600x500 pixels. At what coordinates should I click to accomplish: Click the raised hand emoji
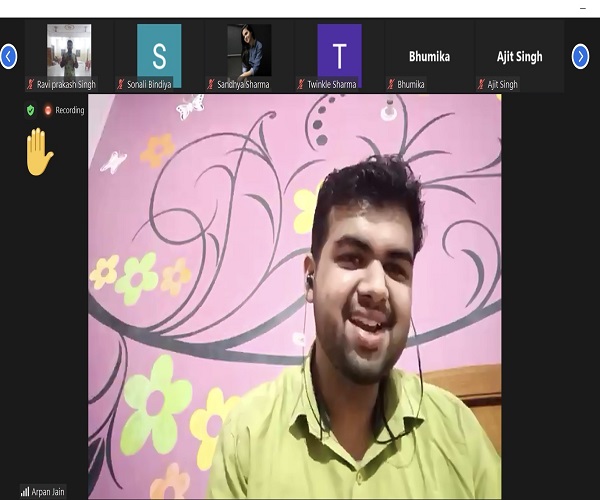point(39,152)
